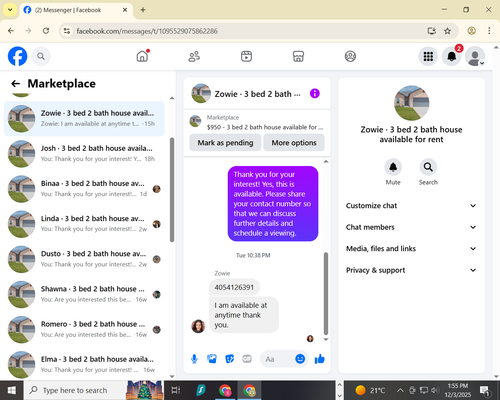The width and height of the screenshot is (500, 400).
Task: Click the Mute bell icon
Action: point(393,167)
